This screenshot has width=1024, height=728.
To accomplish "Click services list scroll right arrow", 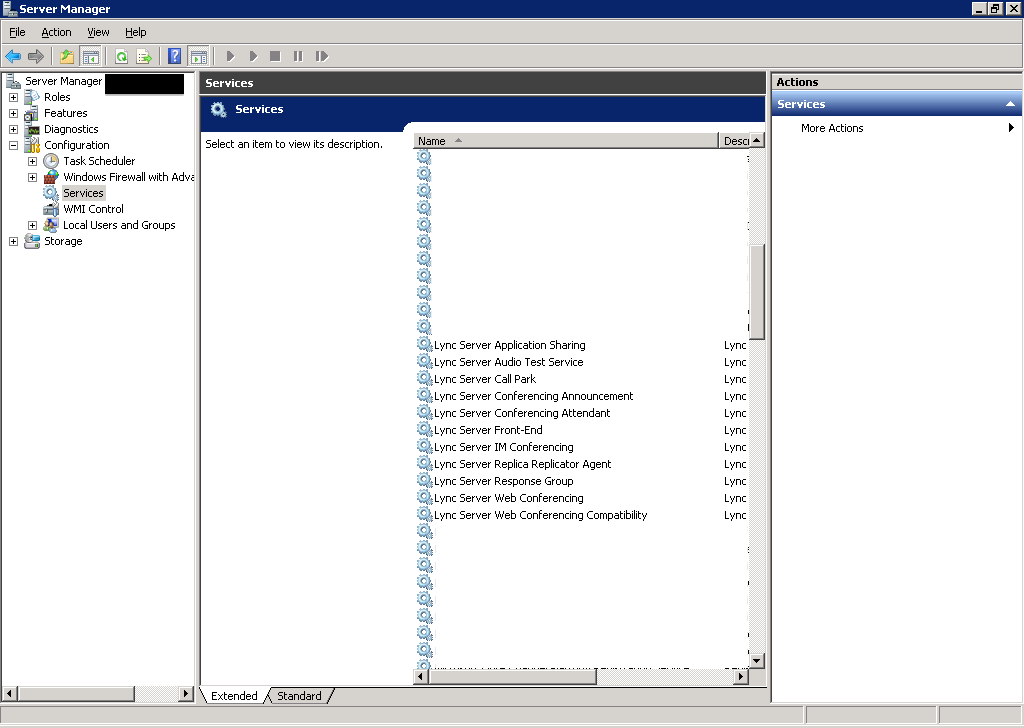I will coord(741,677).
